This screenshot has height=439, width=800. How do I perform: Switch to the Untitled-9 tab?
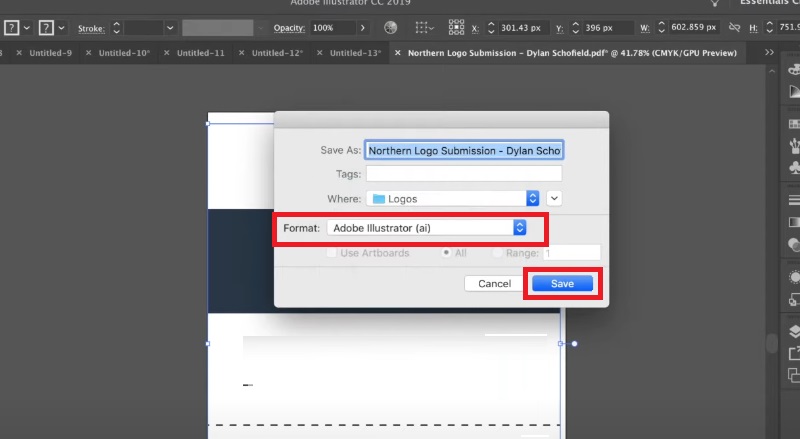coord(51,53)
